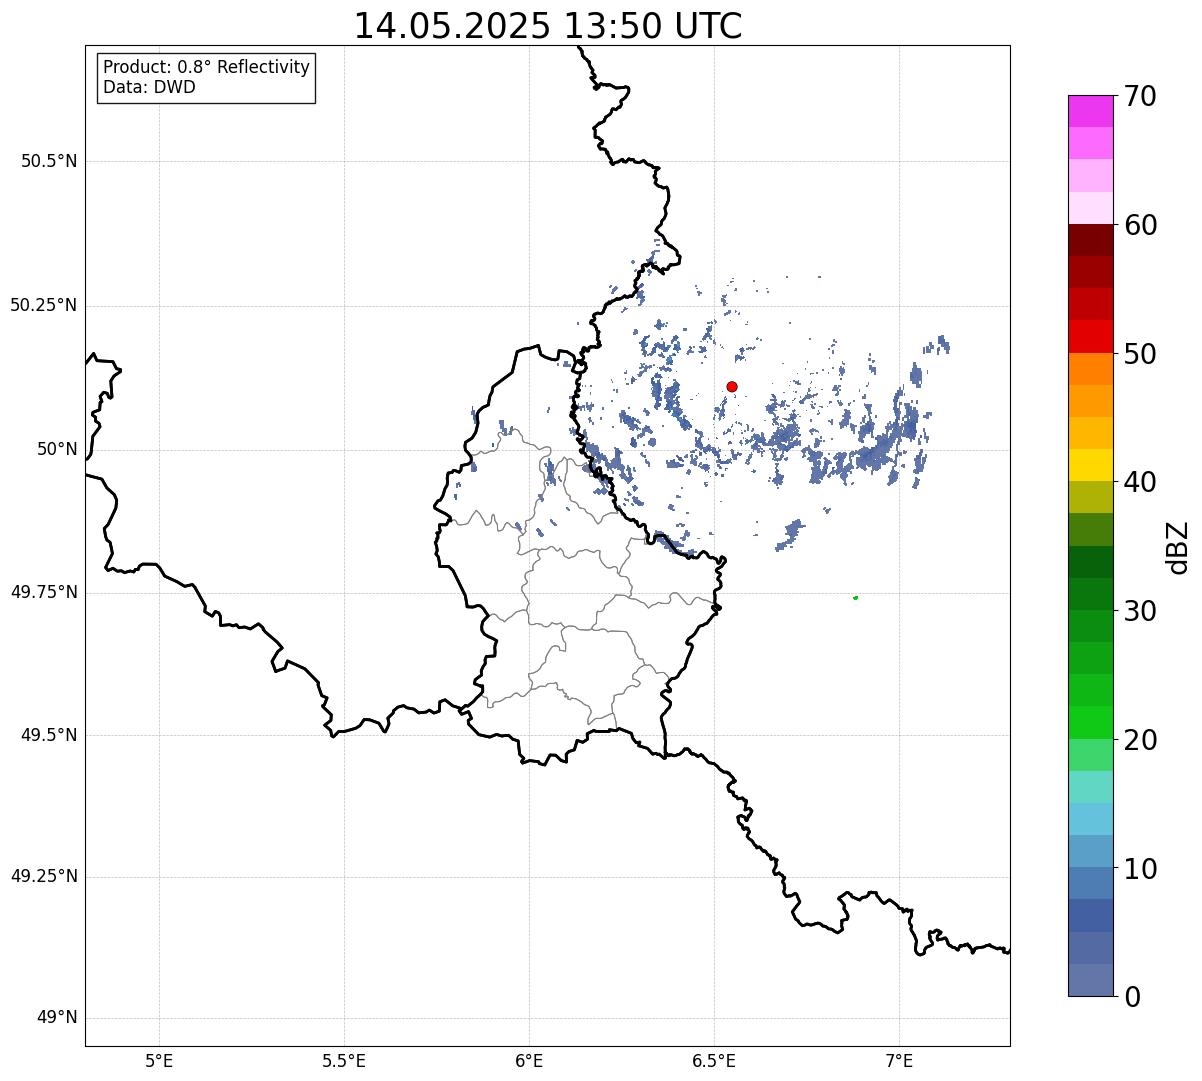
Task: Pick the slate blue swatch at colorbar bottom
Action: coord(1090,980)
